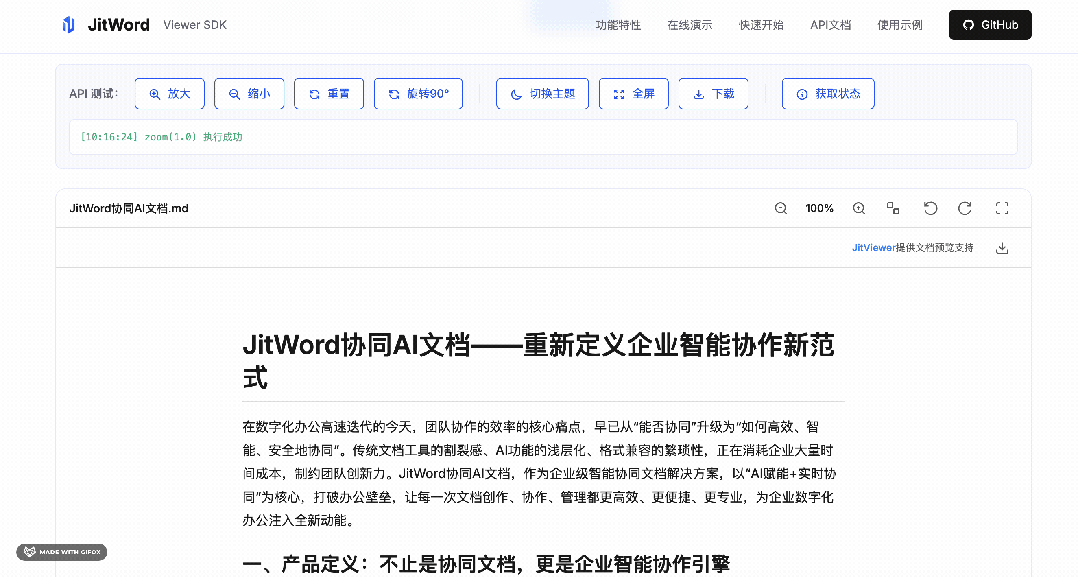Image resolution: width=1079 pixels, height=578 pixels.
Task: Open the GitHub button in the header
Action: pos(990,25)
